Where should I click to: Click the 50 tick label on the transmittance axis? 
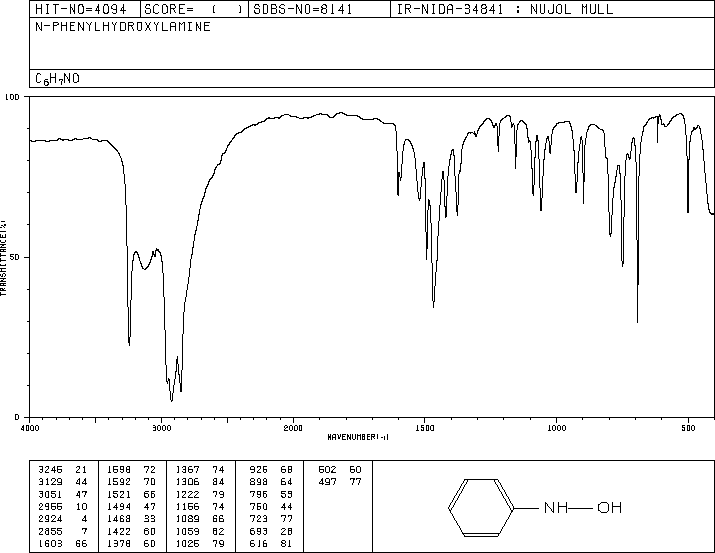pos(16,257)
